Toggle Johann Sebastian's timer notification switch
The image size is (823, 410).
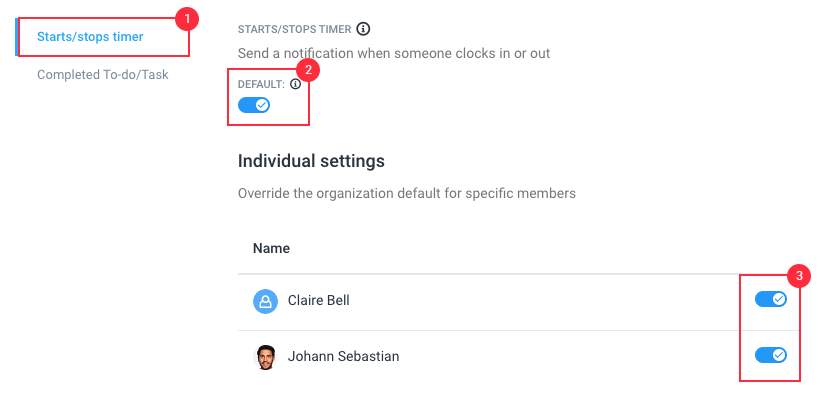771,355
